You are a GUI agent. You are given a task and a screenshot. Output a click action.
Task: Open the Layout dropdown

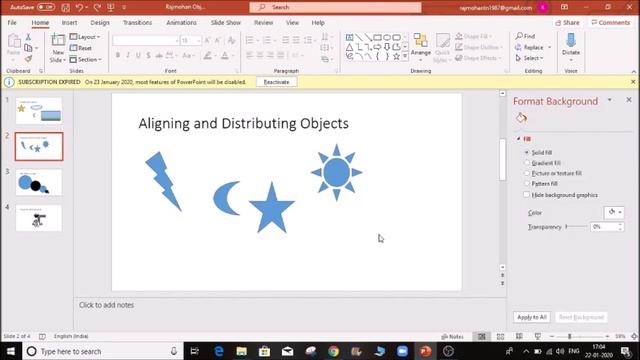pyautogui.click(x=85, y=37)
